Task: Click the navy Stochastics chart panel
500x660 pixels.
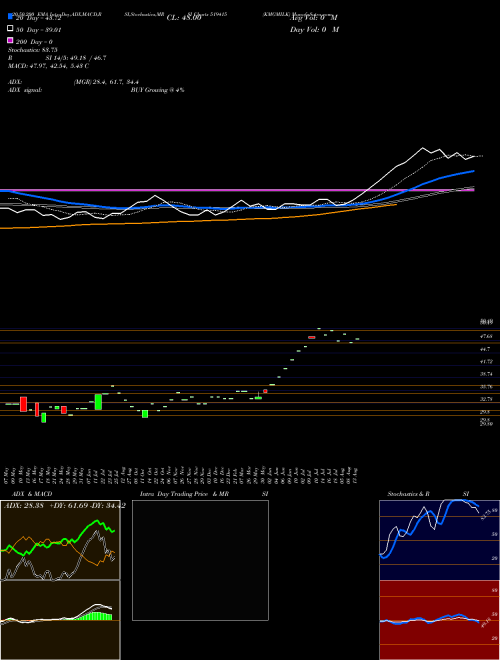Action: point(439,540)
